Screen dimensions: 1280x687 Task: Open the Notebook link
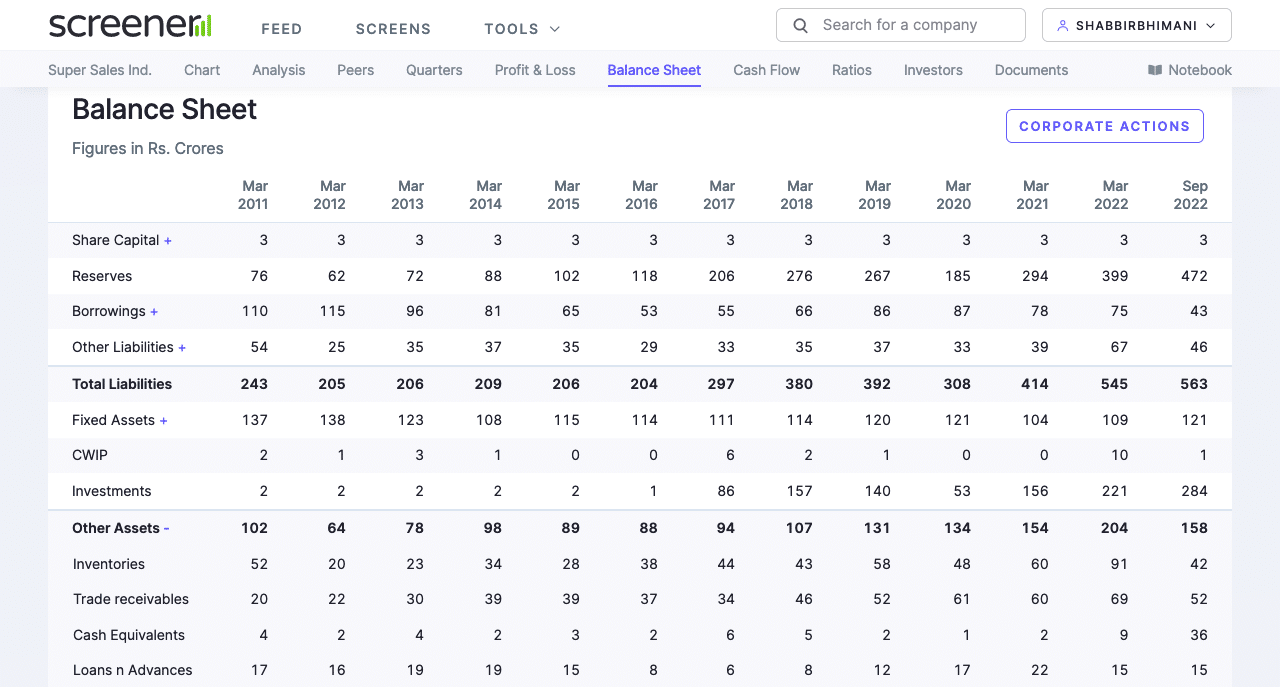tap(1190, 70)
